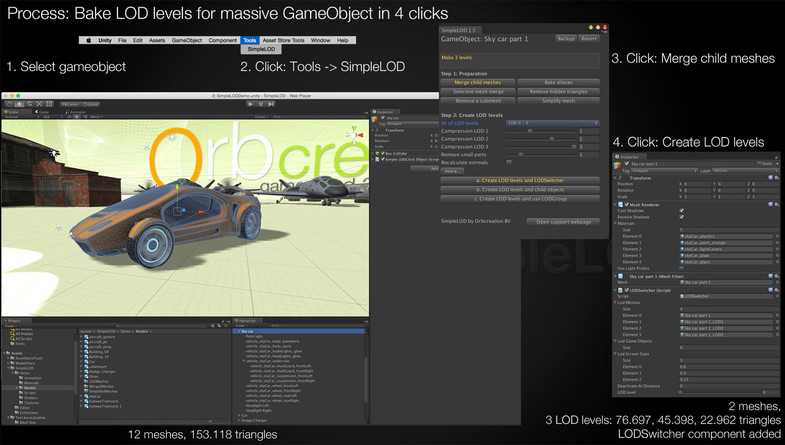Click the All Scripts search favorite
785x445 pixels.
tap(21, 338)
